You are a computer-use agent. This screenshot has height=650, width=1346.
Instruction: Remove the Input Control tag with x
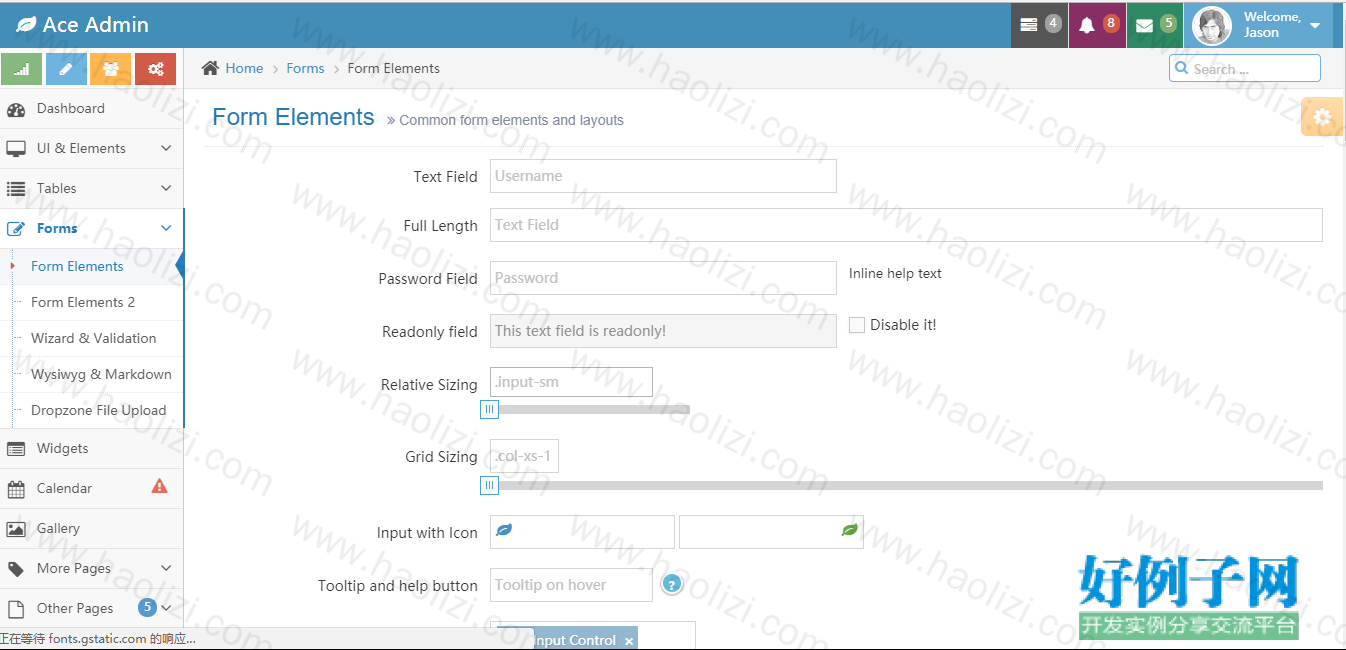[629, 641]
